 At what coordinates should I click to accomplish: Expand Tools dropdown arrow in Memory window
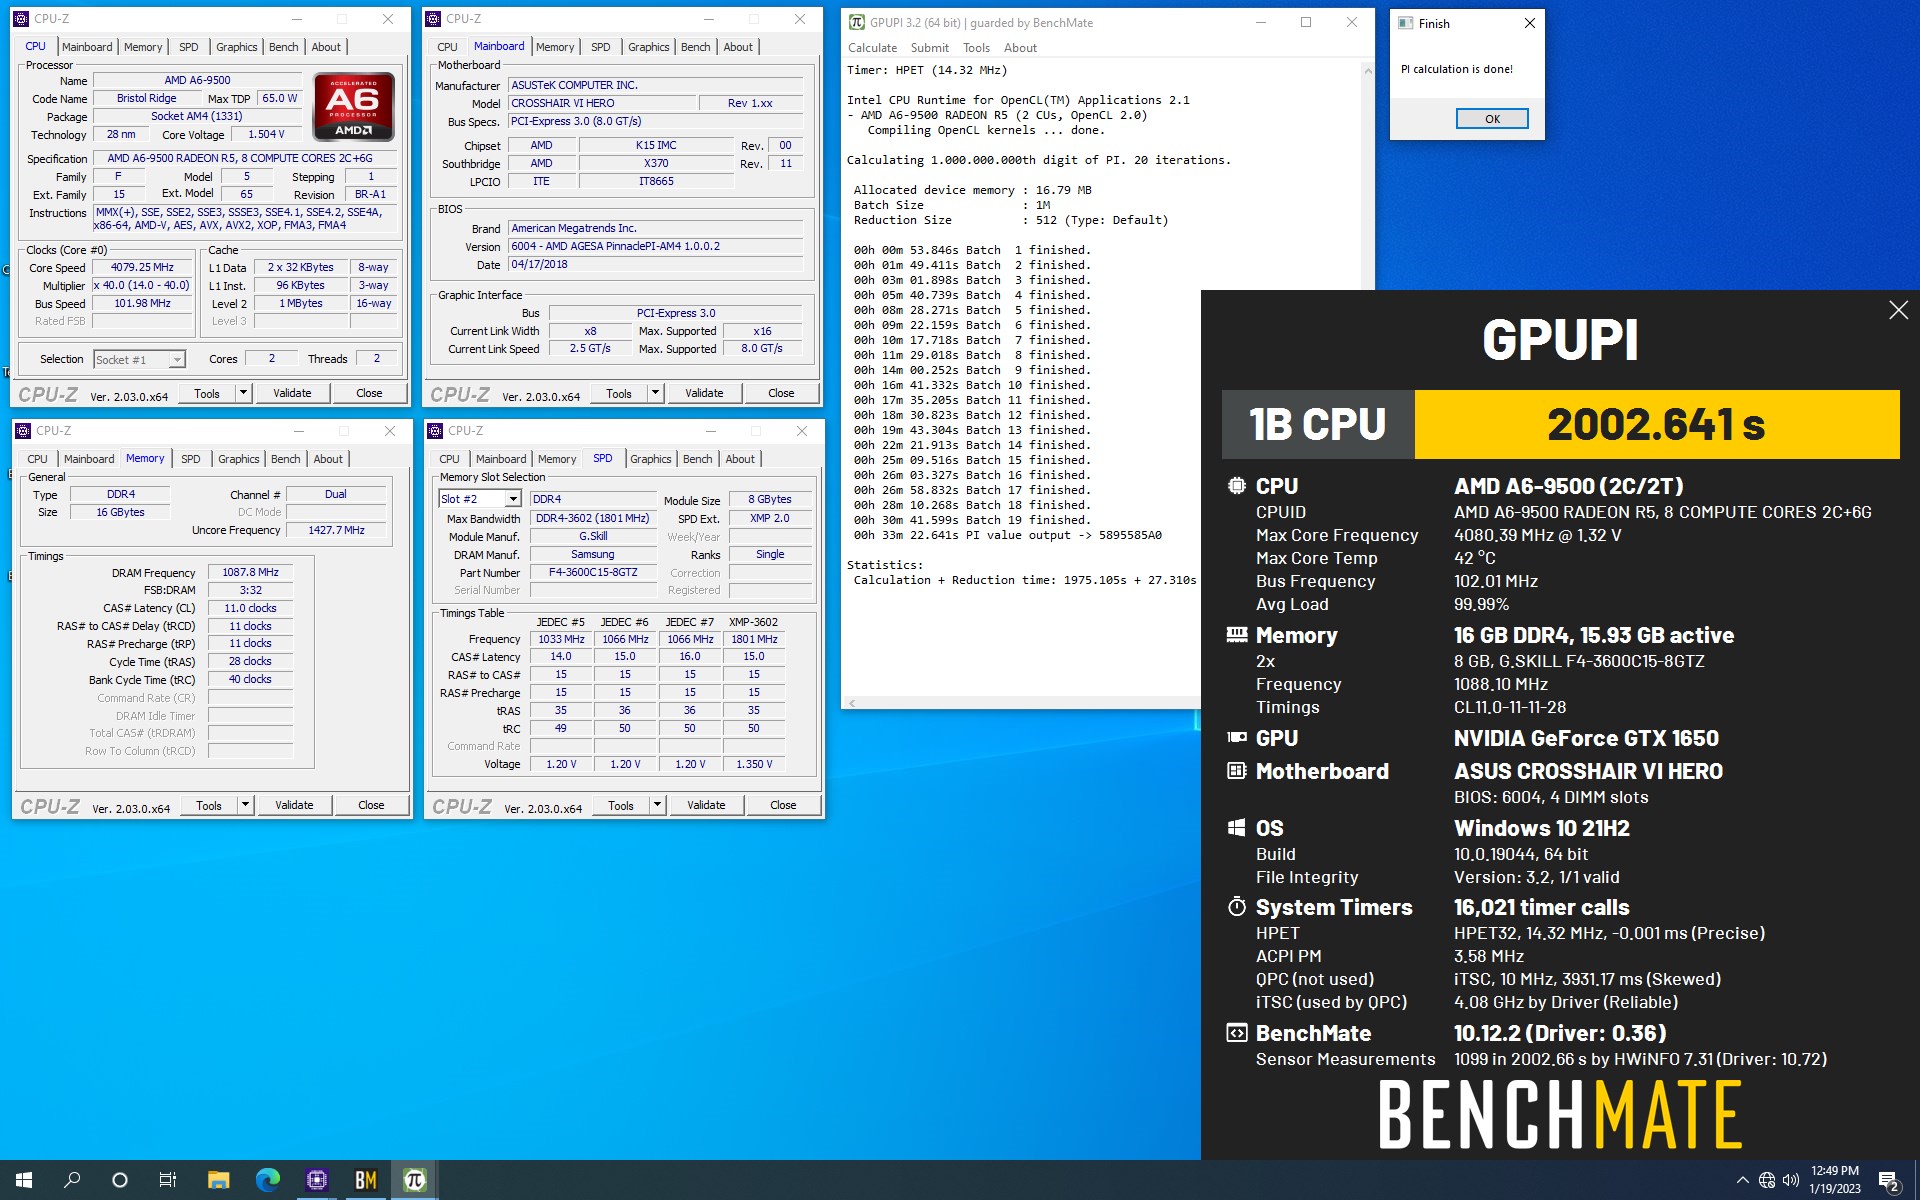point(245,805)
